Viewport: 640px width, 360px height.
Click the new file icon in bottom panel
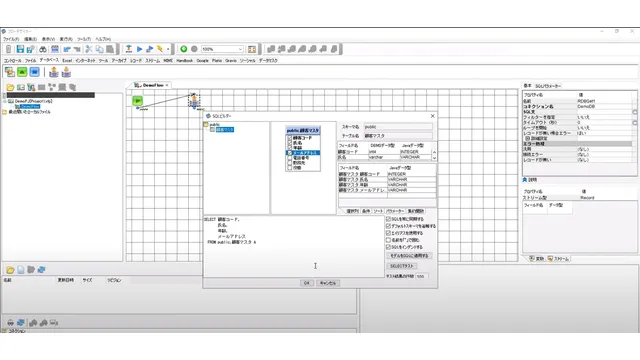(x=20, y=270)
